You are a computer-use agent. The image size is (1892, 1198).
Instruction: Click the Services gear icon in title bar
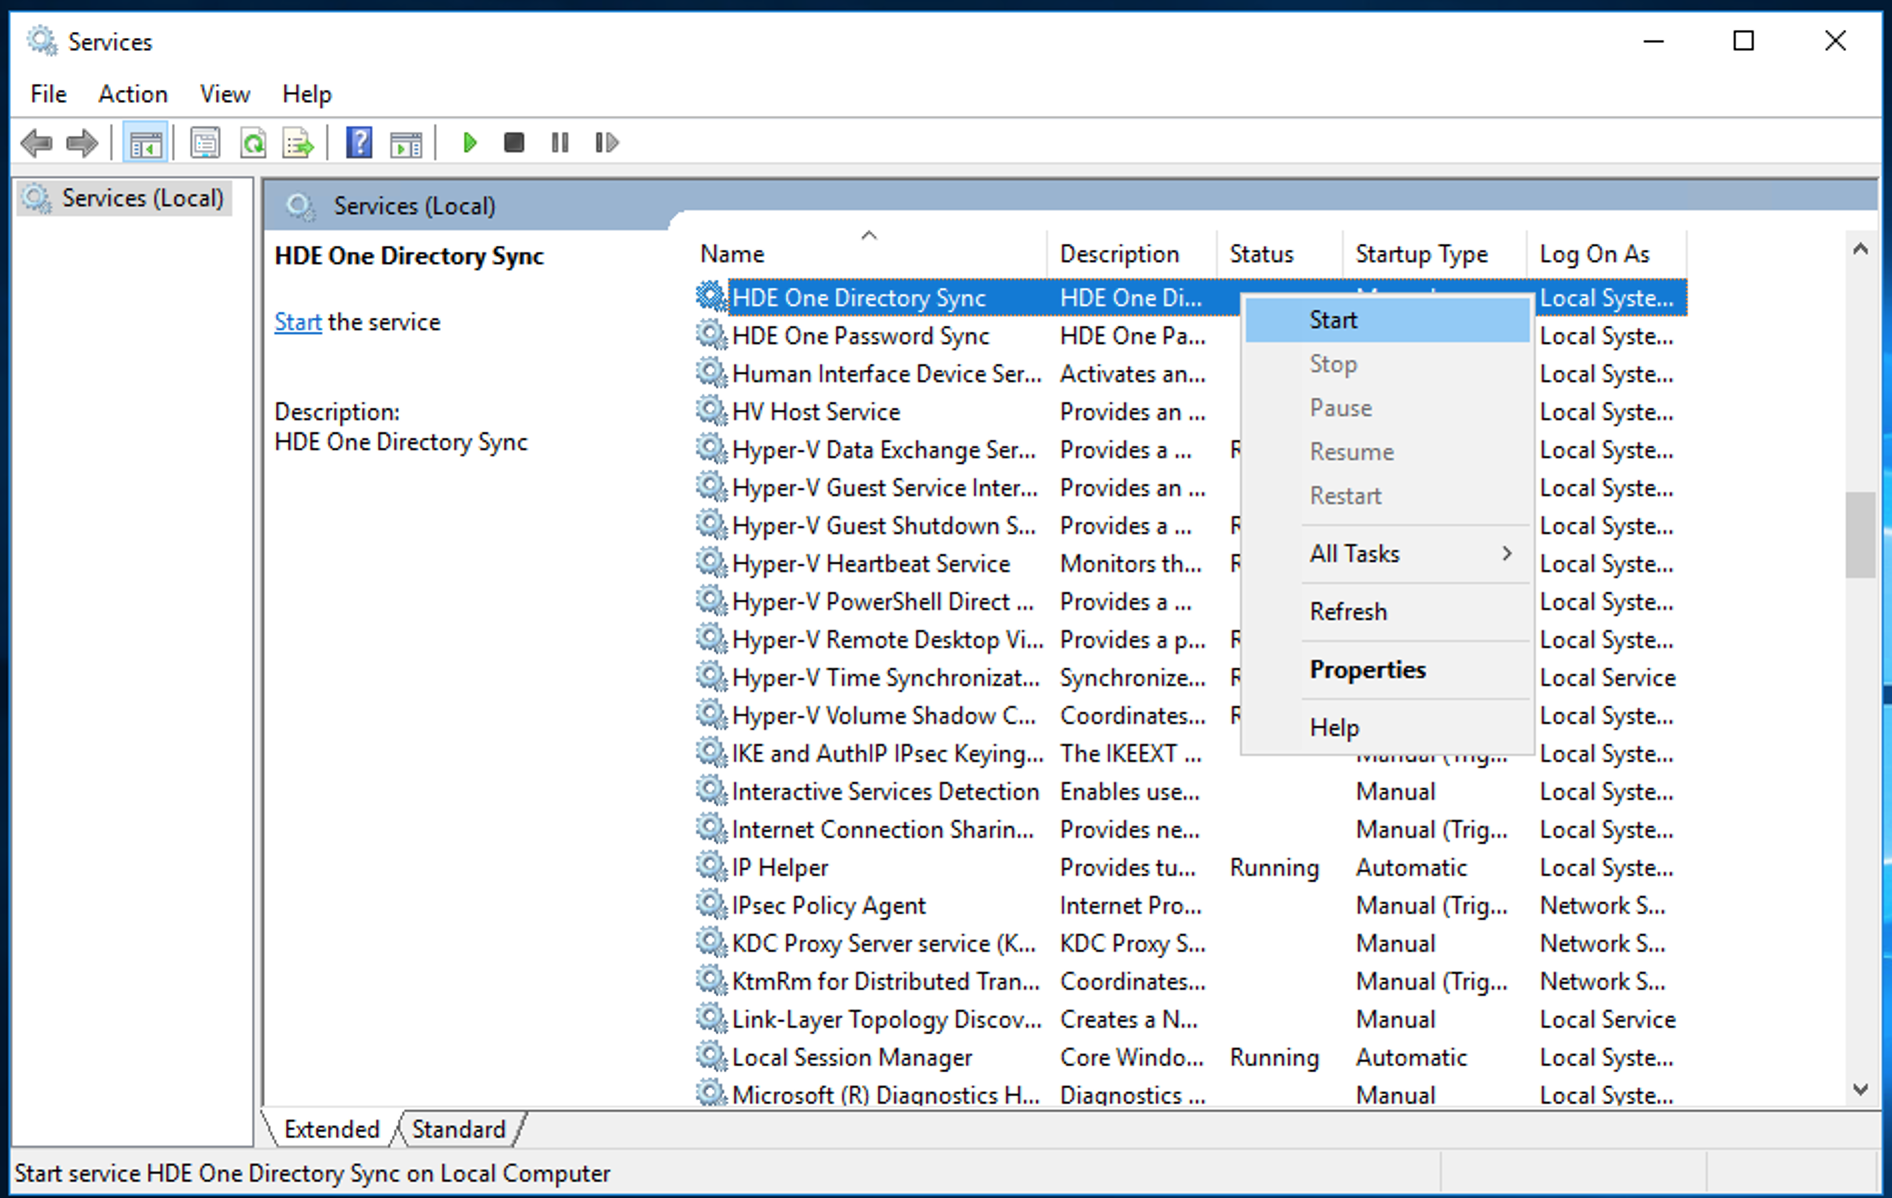coord(42,41)
